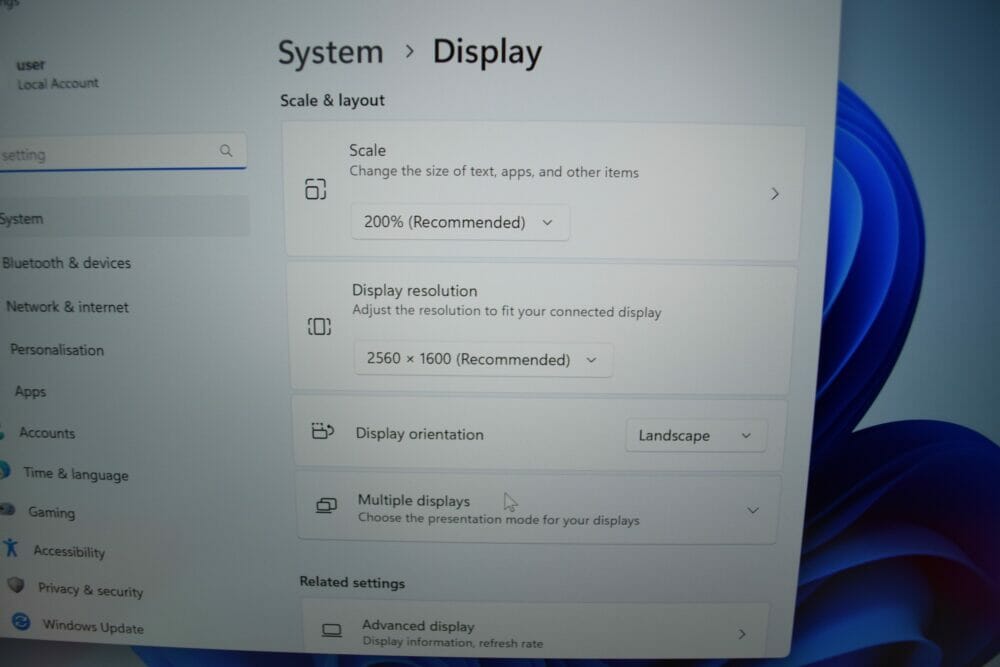Open Windows Update page
The width and height of the screenshot is (1000, 667).
tap(93, 626)
